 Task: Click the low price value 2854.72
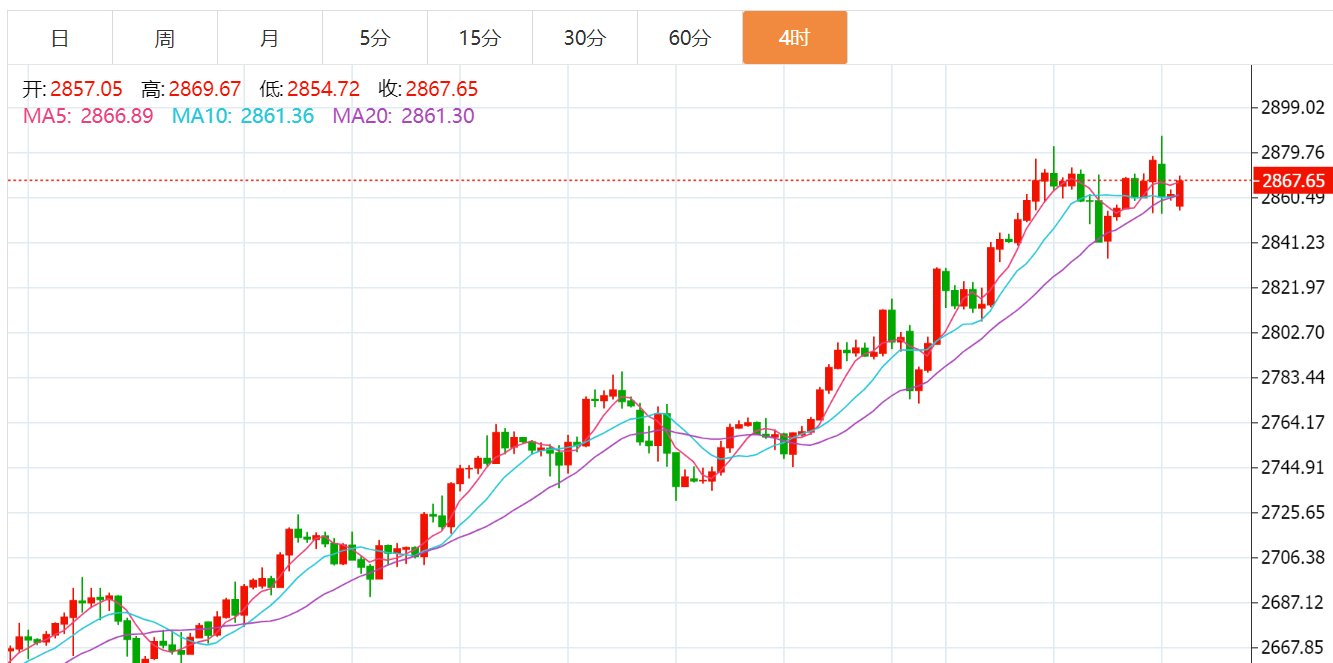(x=323, y=89)
